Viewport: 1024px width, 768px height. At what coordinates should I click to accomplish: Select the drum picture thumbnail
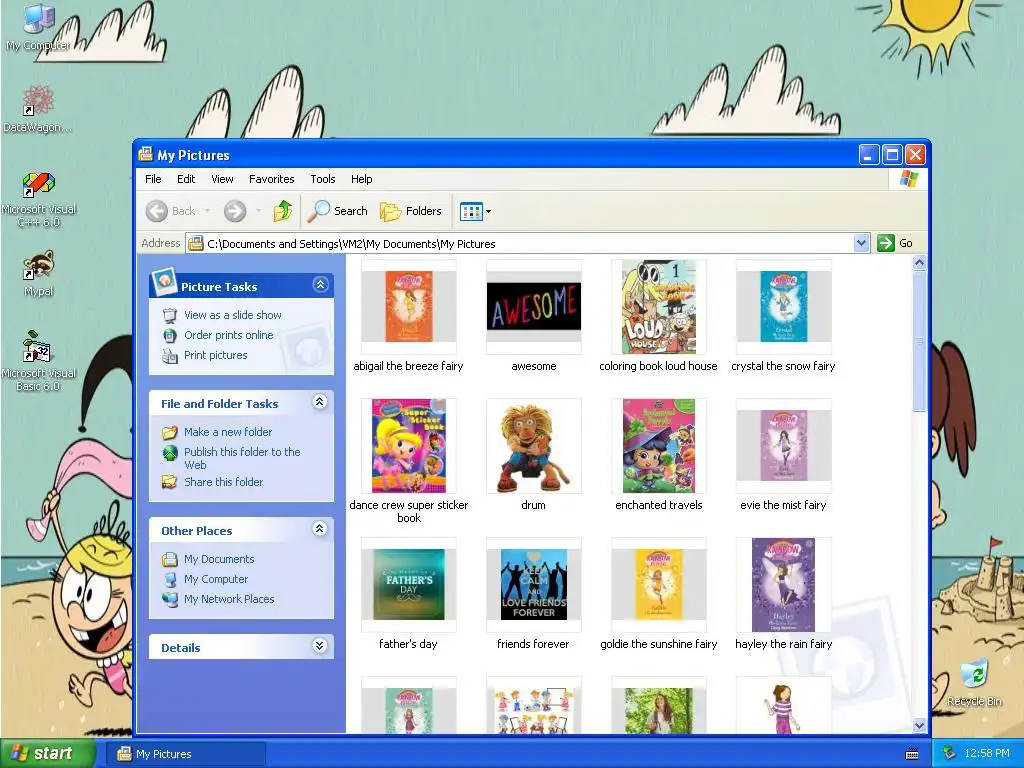tap(534, 446)
